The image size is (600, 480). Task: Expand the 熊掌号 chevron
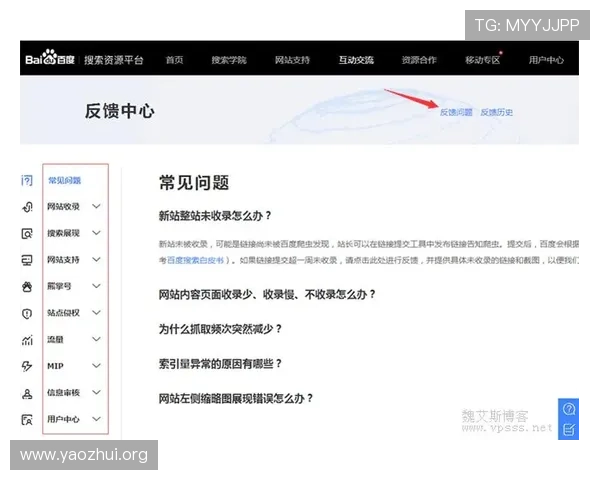click(96, 286)
